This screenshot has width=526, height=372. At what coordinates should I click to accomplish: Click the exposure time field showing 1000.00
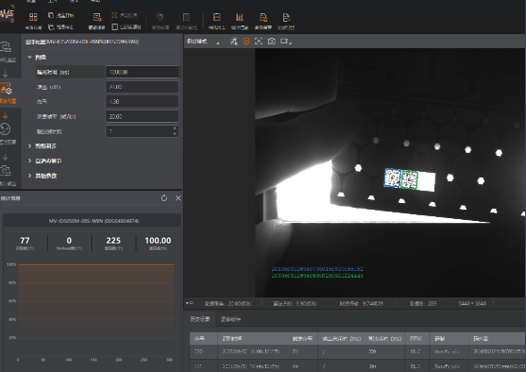tap(142, 72)
